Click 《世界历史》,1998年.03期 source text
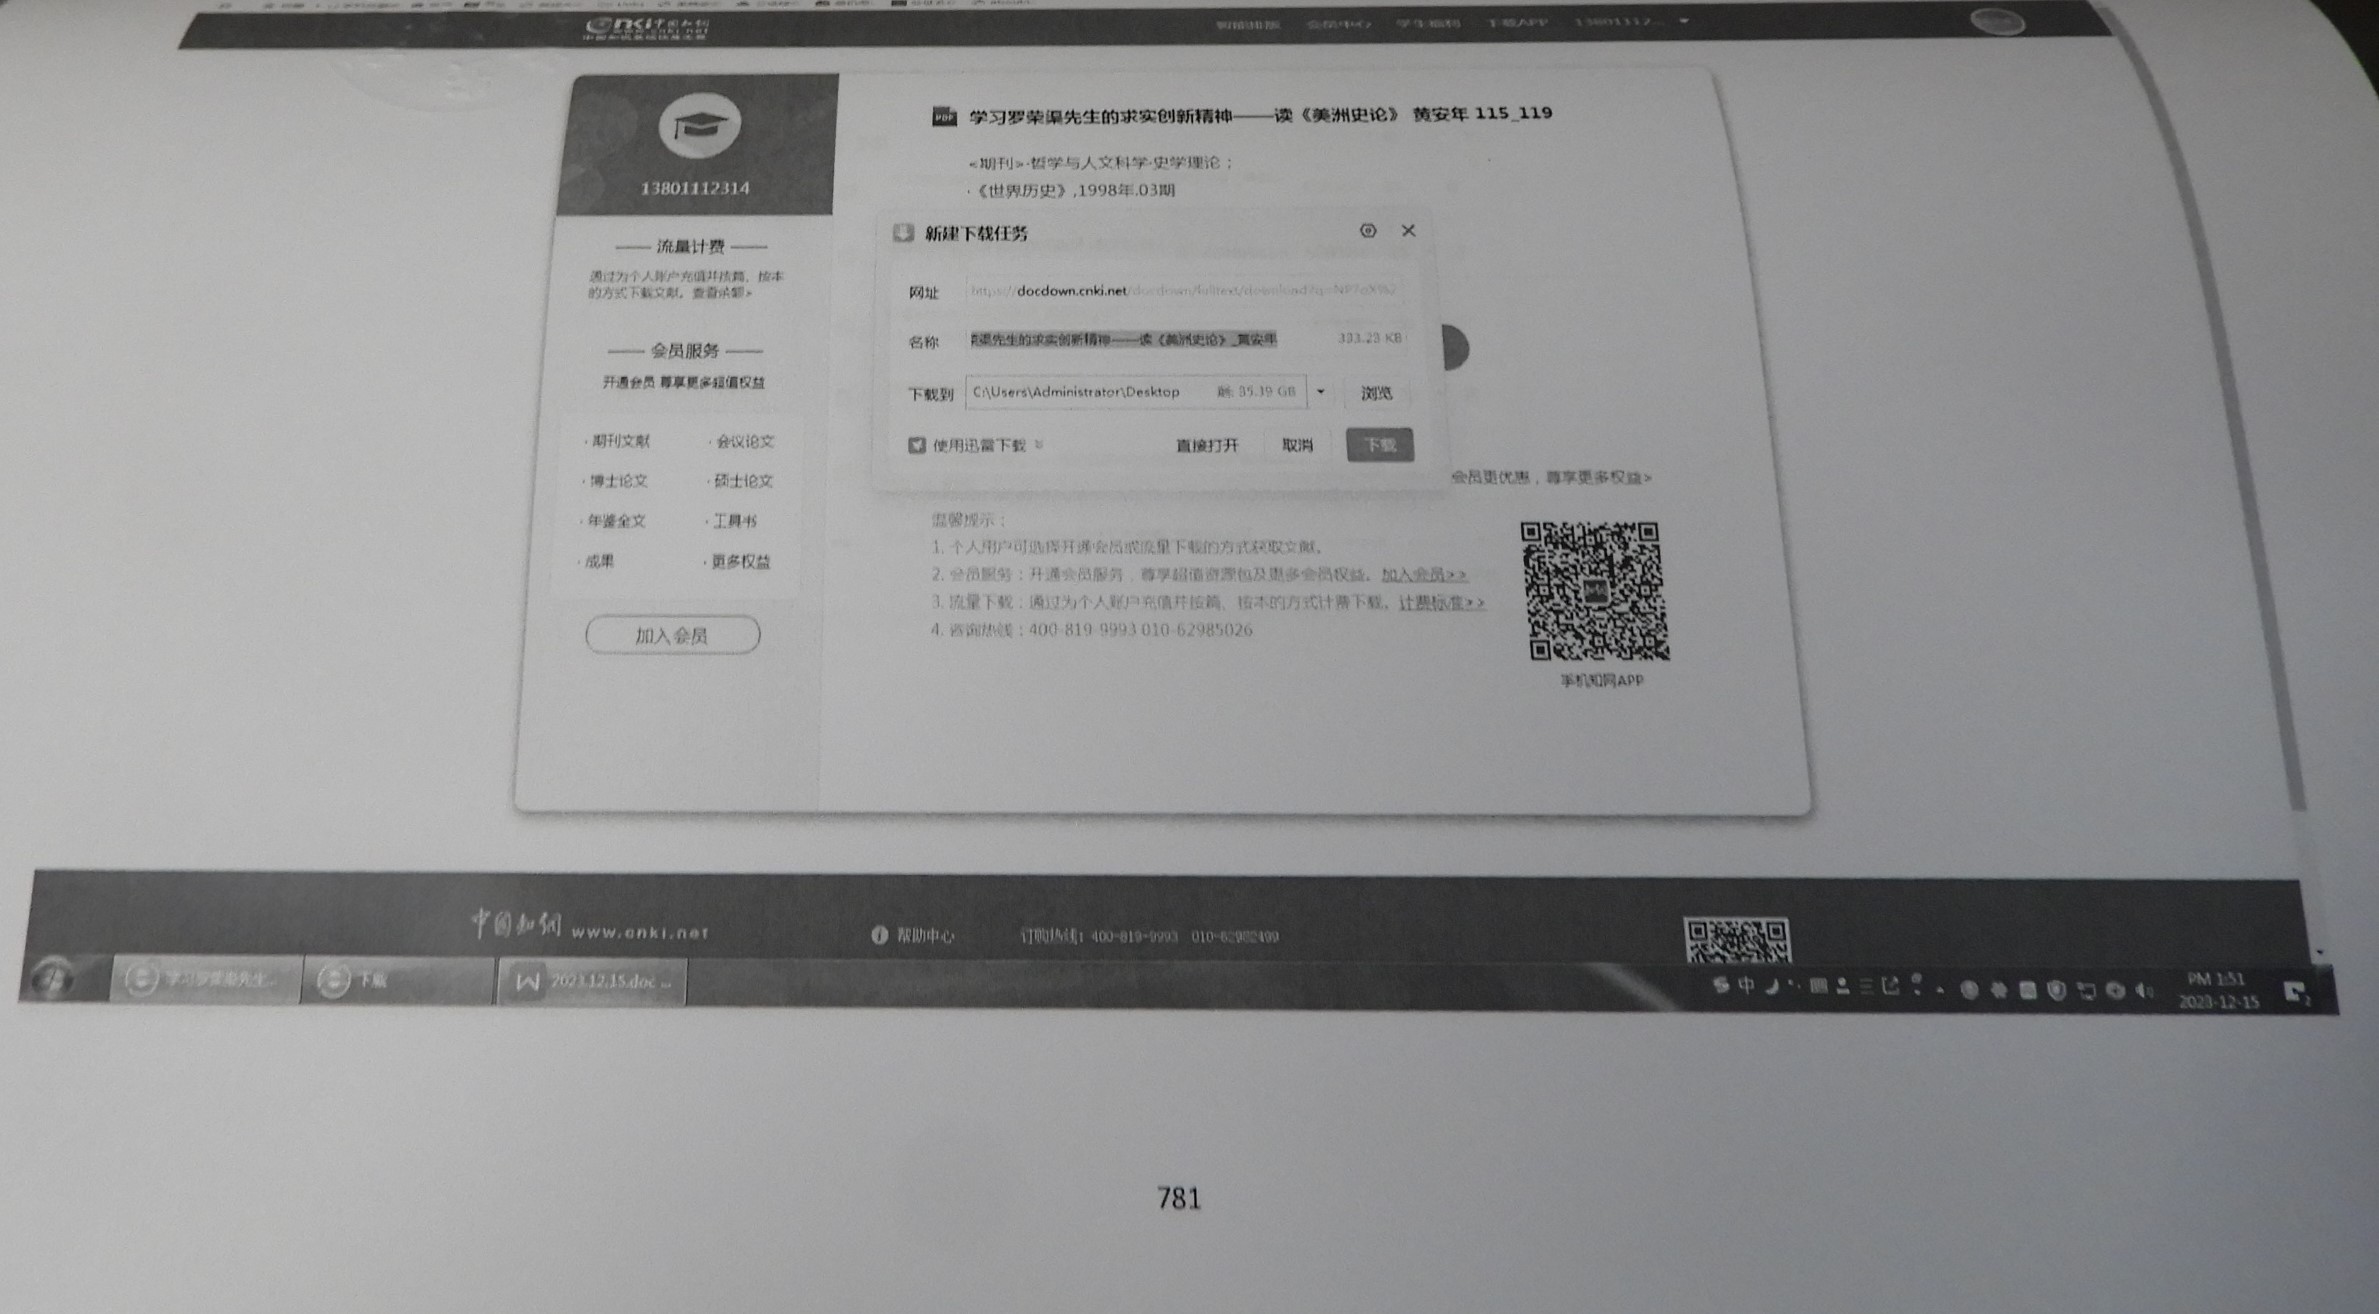Screen dimensions: 2379x1314 [1074, 190]
